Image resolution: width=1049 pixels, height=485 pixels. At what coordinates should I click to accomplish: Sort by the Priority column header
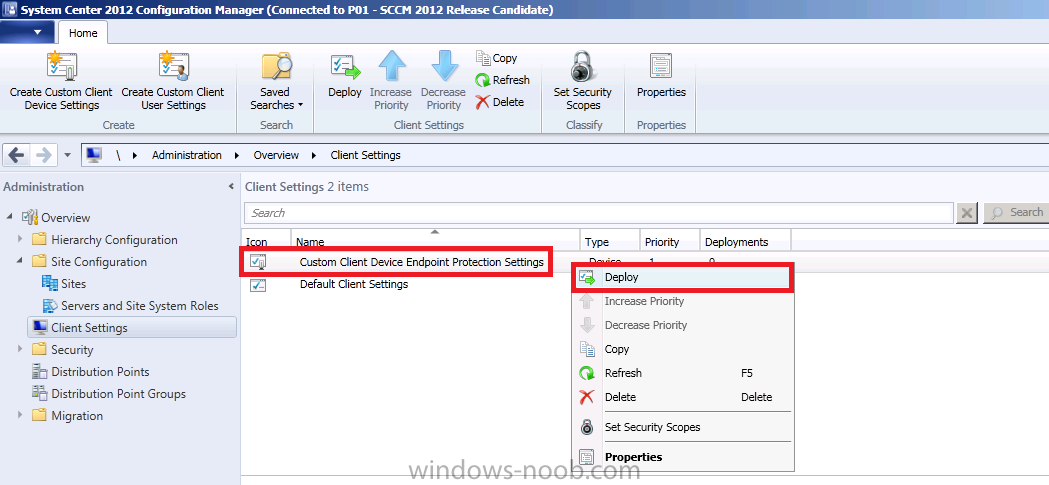[x=670, y=241]
